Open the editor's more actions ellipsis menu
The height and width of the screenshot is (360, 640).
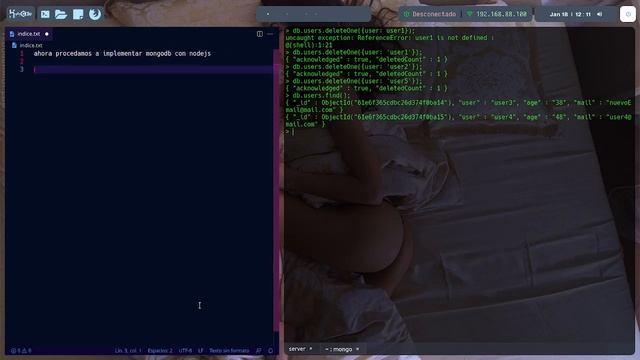(x=270, y=34)
